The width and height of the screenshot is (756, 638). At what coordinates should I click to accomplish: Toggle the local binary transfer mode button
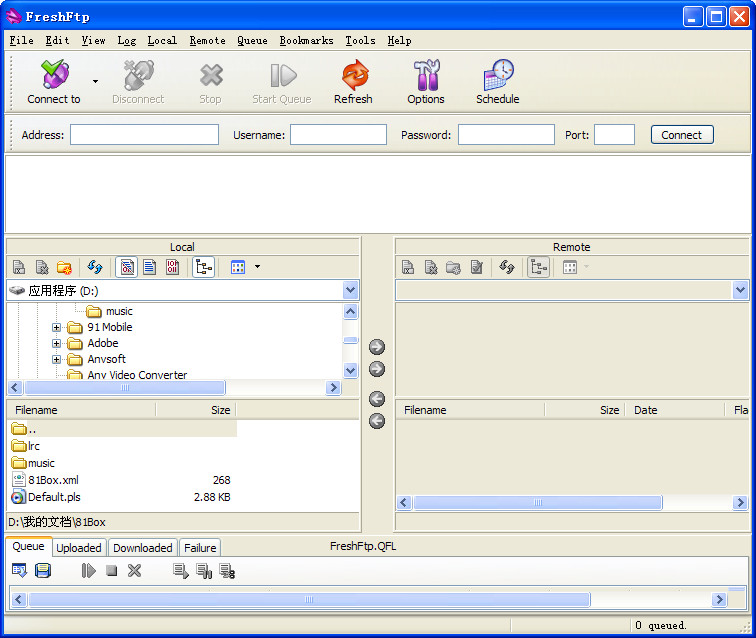[173, 267]
